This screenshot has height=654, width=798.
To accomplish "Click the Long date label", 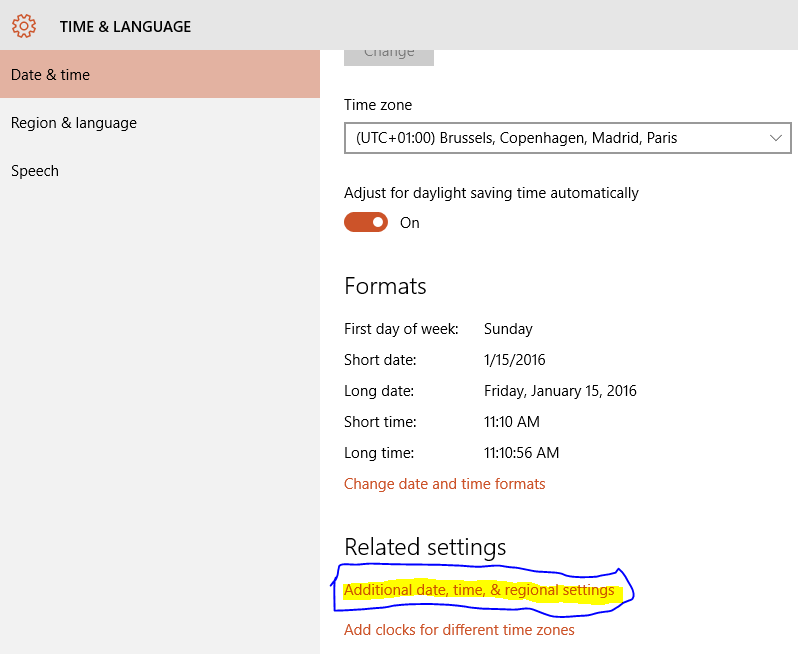I will 379,391.
